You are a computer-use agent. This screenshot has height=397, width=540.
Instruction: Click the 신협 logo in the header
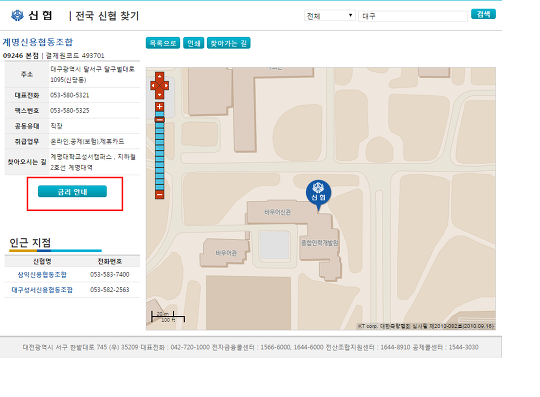32,15
